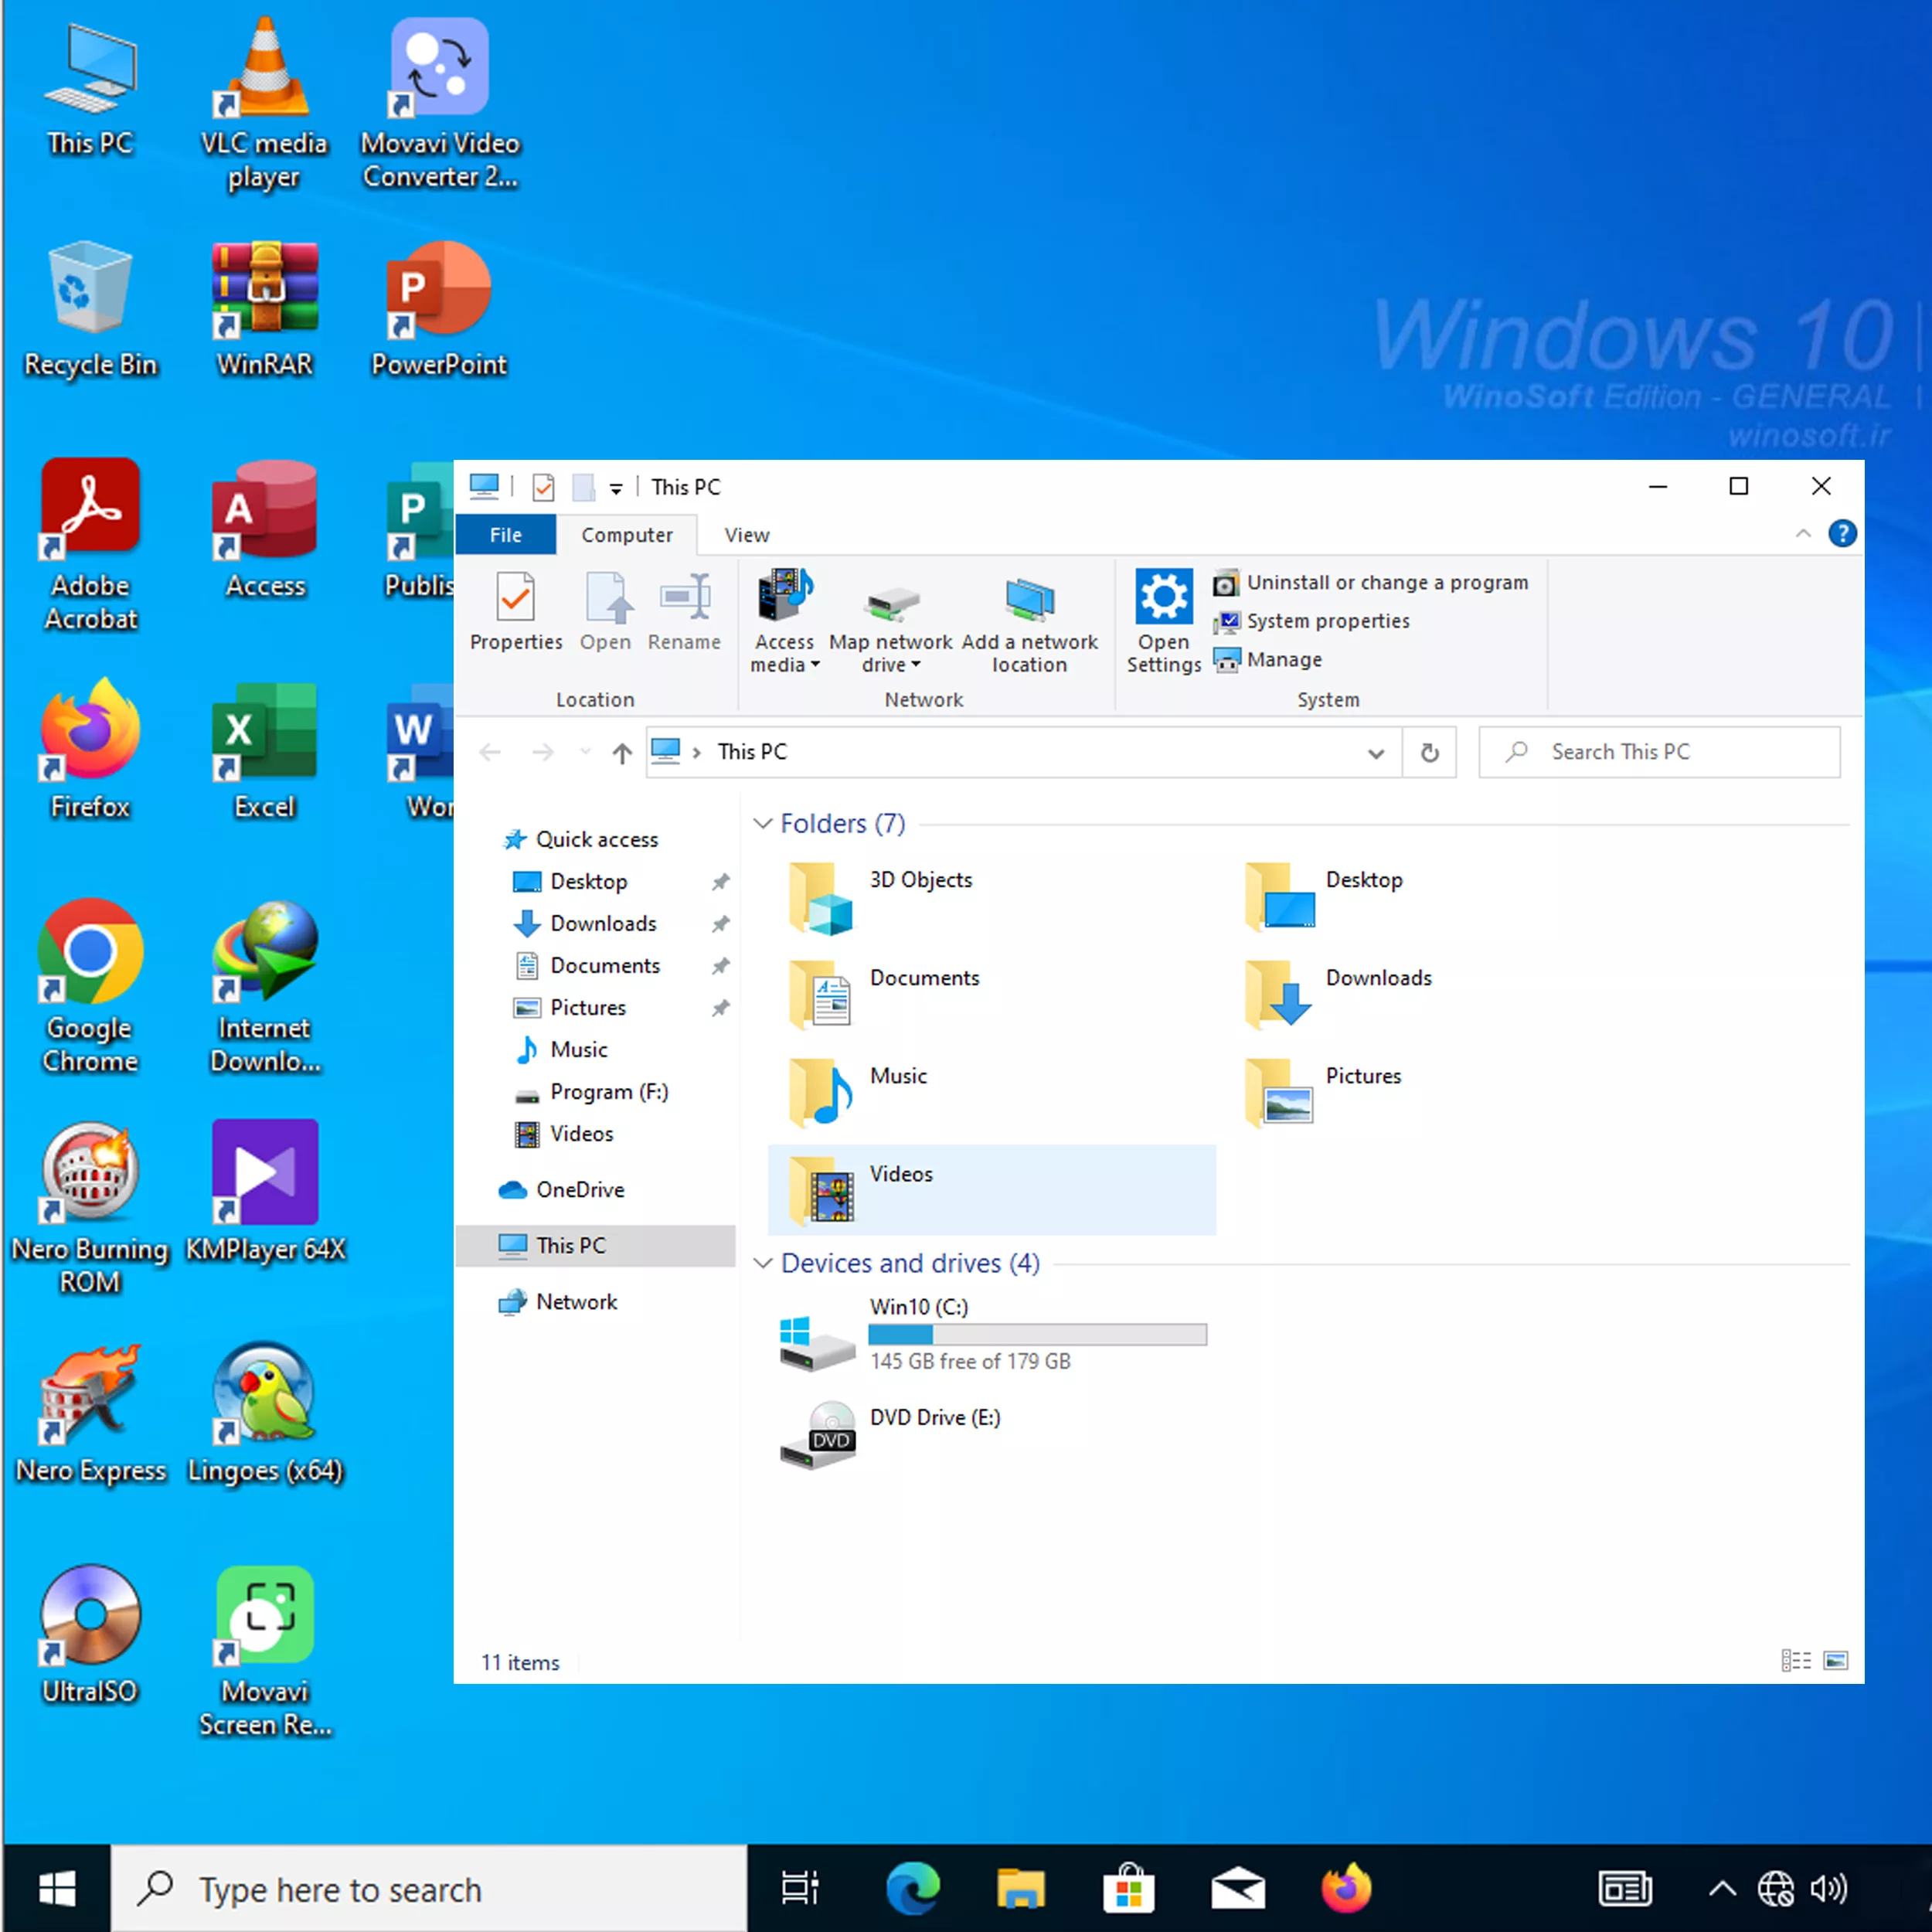Open the address bar history dropdown
Screen dimensions: 1932x1932
coord(1376,752)
